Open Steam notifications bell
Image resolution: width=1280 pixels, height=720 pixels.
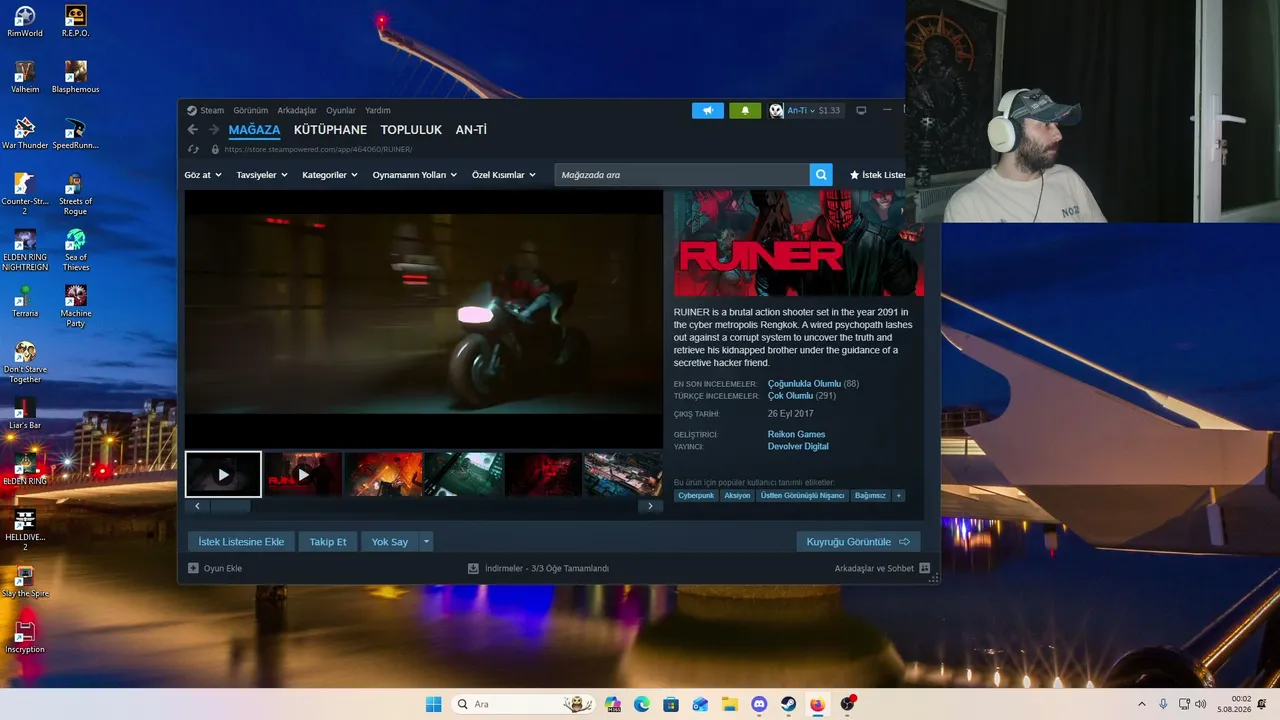coord(745,110)
